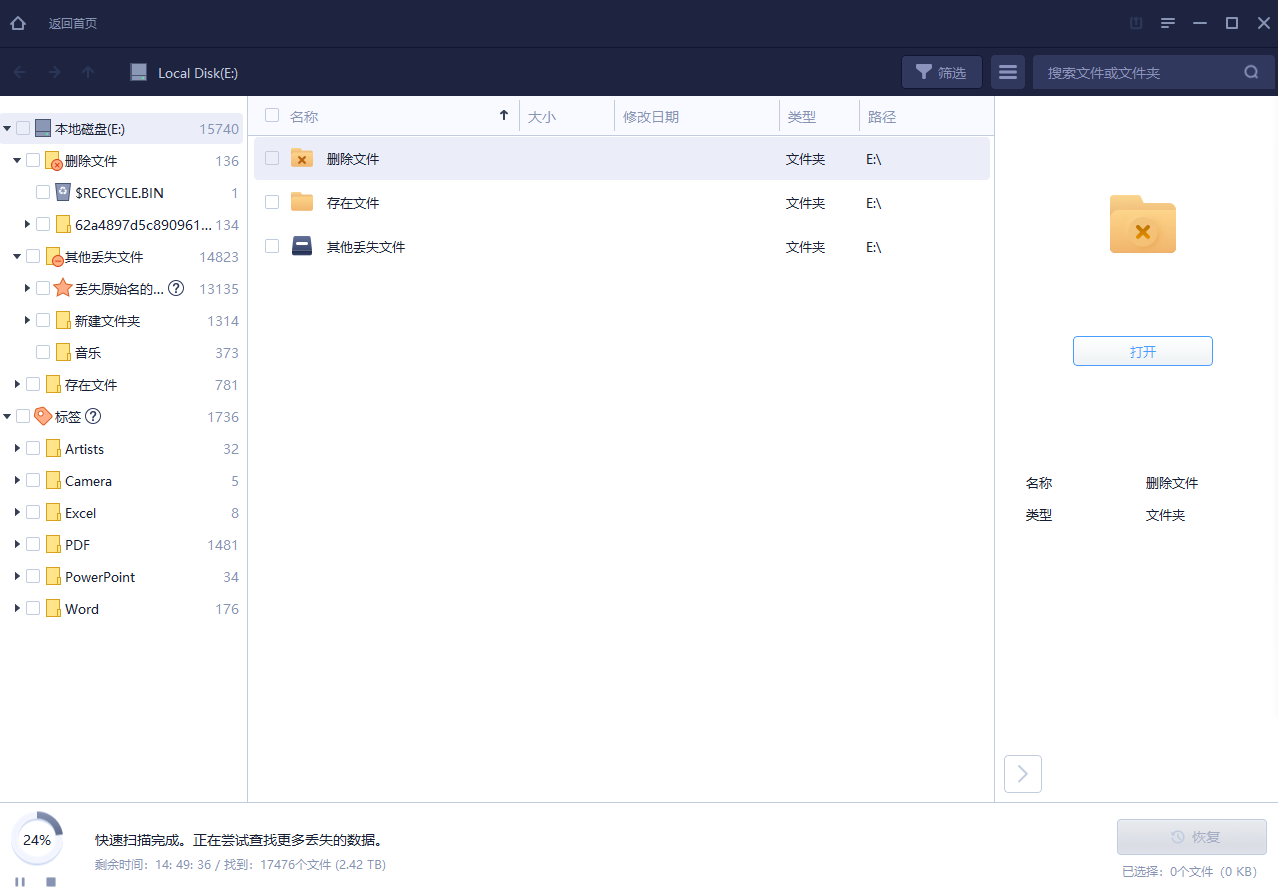The image size is (1278, 892).
Task: Click the Local Disk(E:) drive icon
Action: pyautogui.click(x=139, y=72)
